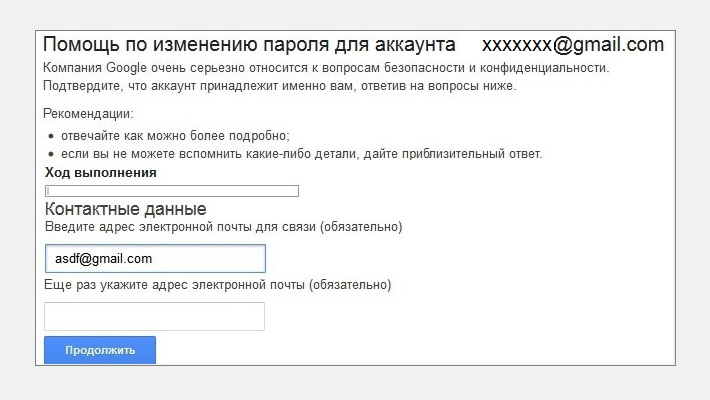Click the xxxxxxx@gmail.com account address
710x400 pixels.
pyautogui.click(x=573, y=45)
